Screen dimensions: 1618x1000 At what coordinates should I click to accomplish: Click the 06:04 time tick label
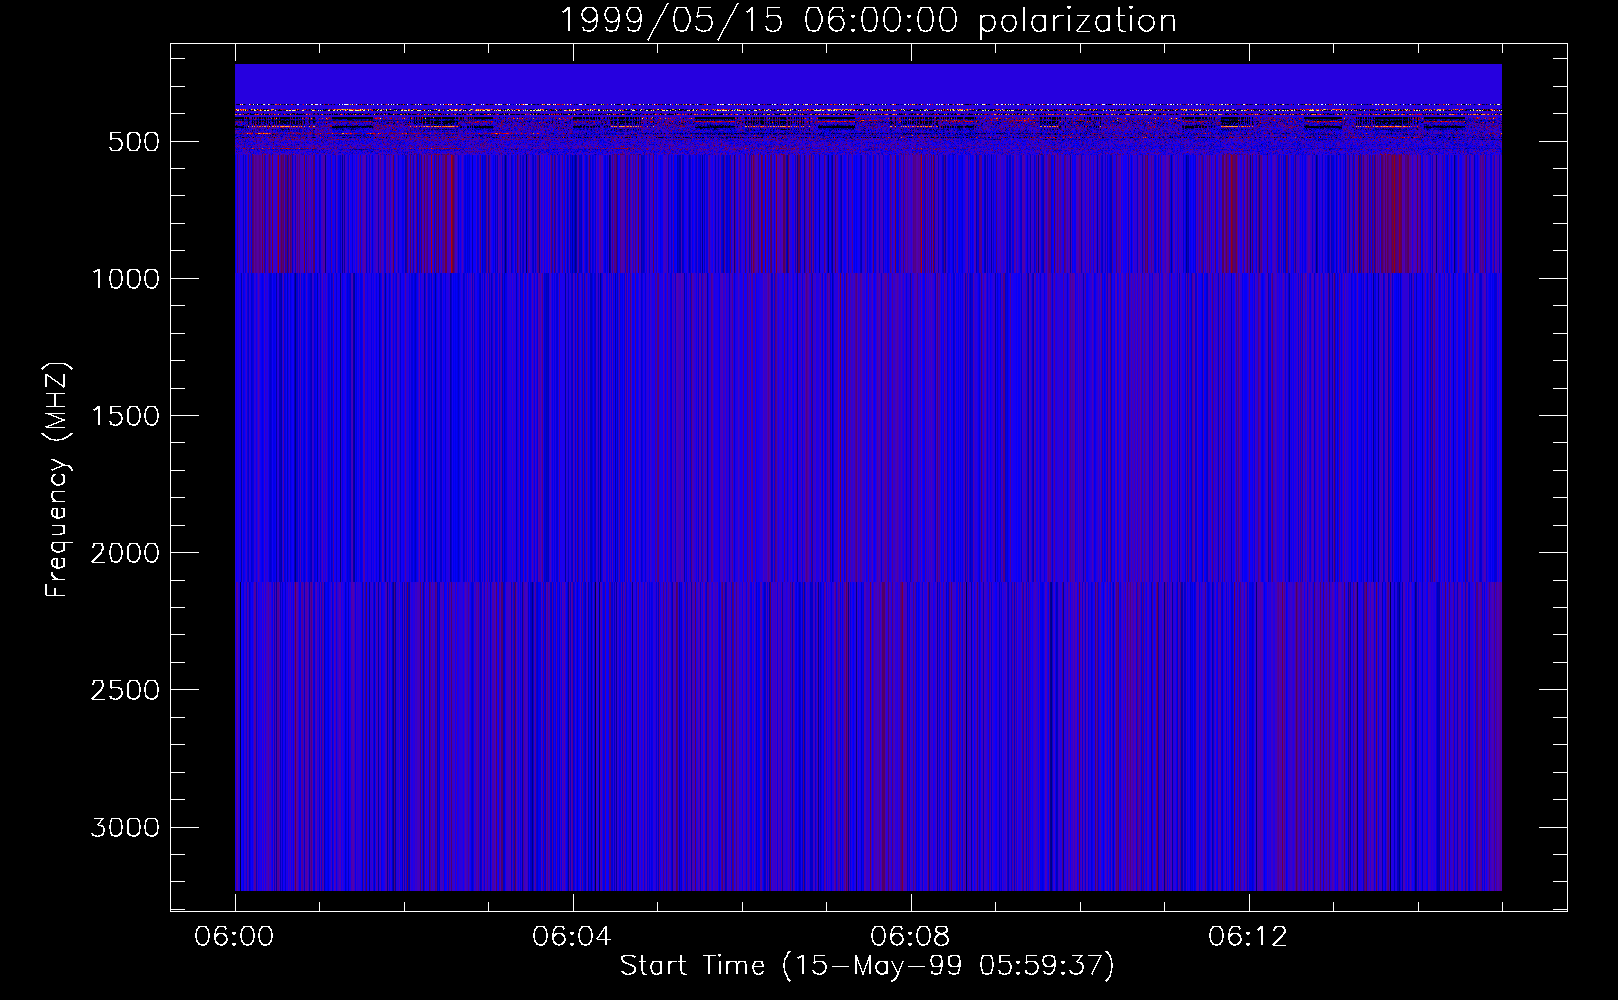[x=572, y=937]
